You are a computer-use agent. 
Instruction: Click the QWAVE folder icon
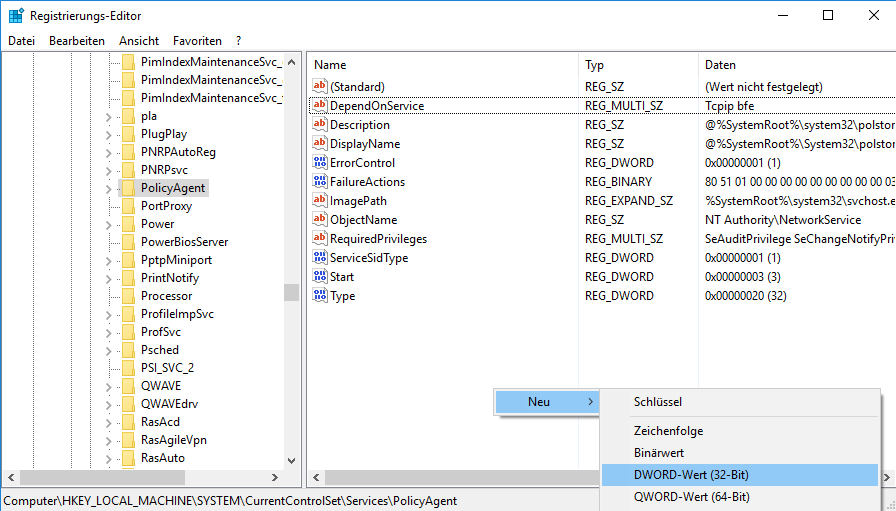coord(129,386)
